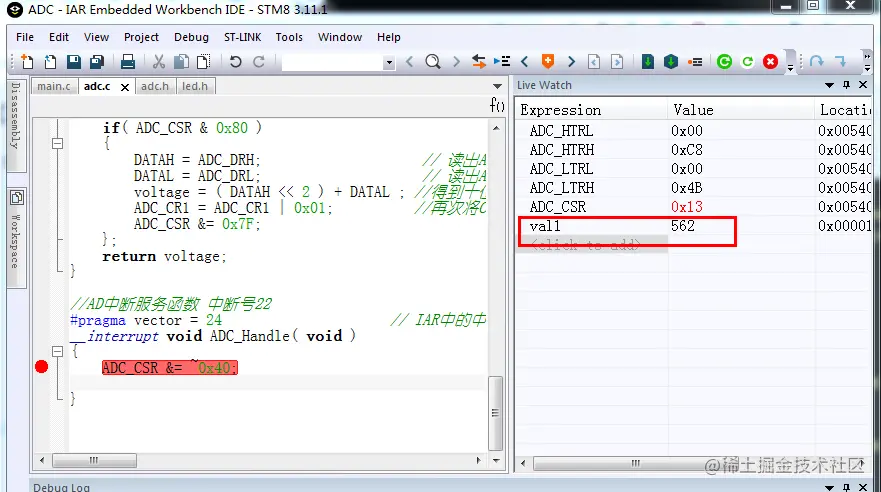Undo the last edit
Screen dimensions: 881x492
click(x=235, y=61)
